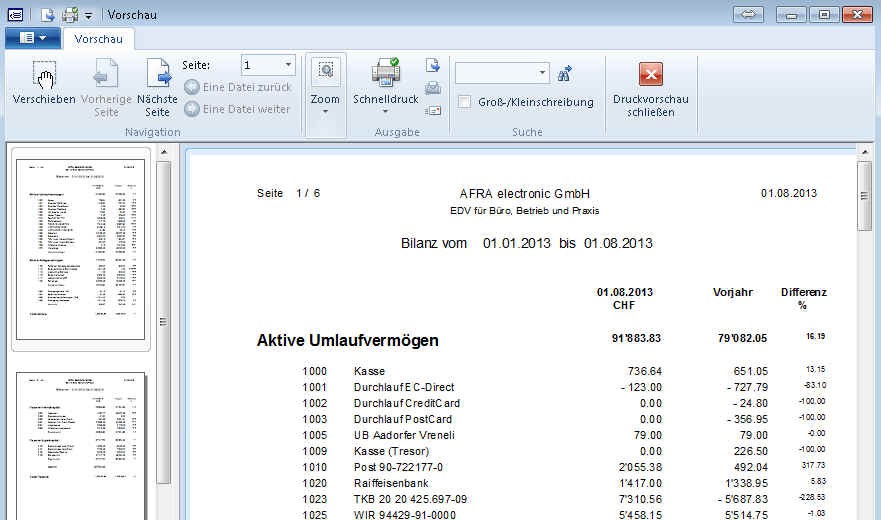
Task: Click the red Druckvorschau schließen icon
Action: 651,74
